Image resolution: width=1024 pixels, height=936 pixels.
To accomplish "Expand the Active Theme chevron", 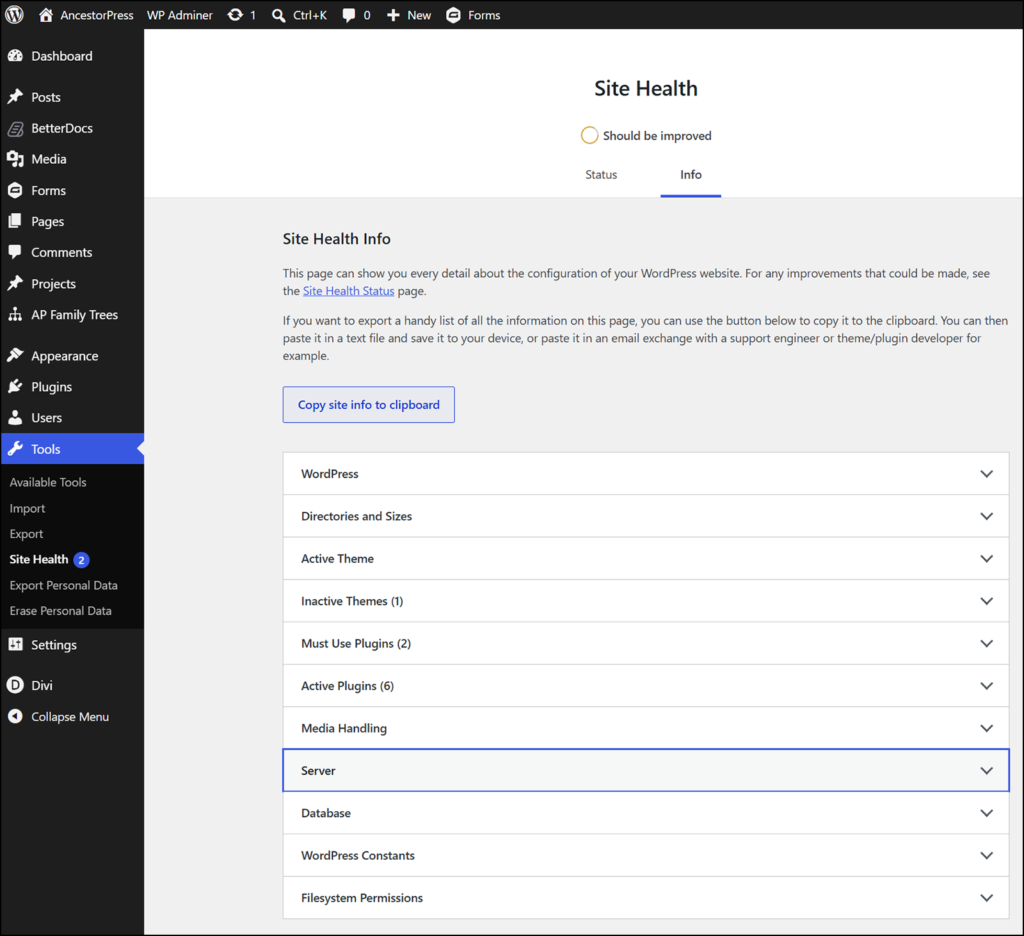I will (986, 558).
